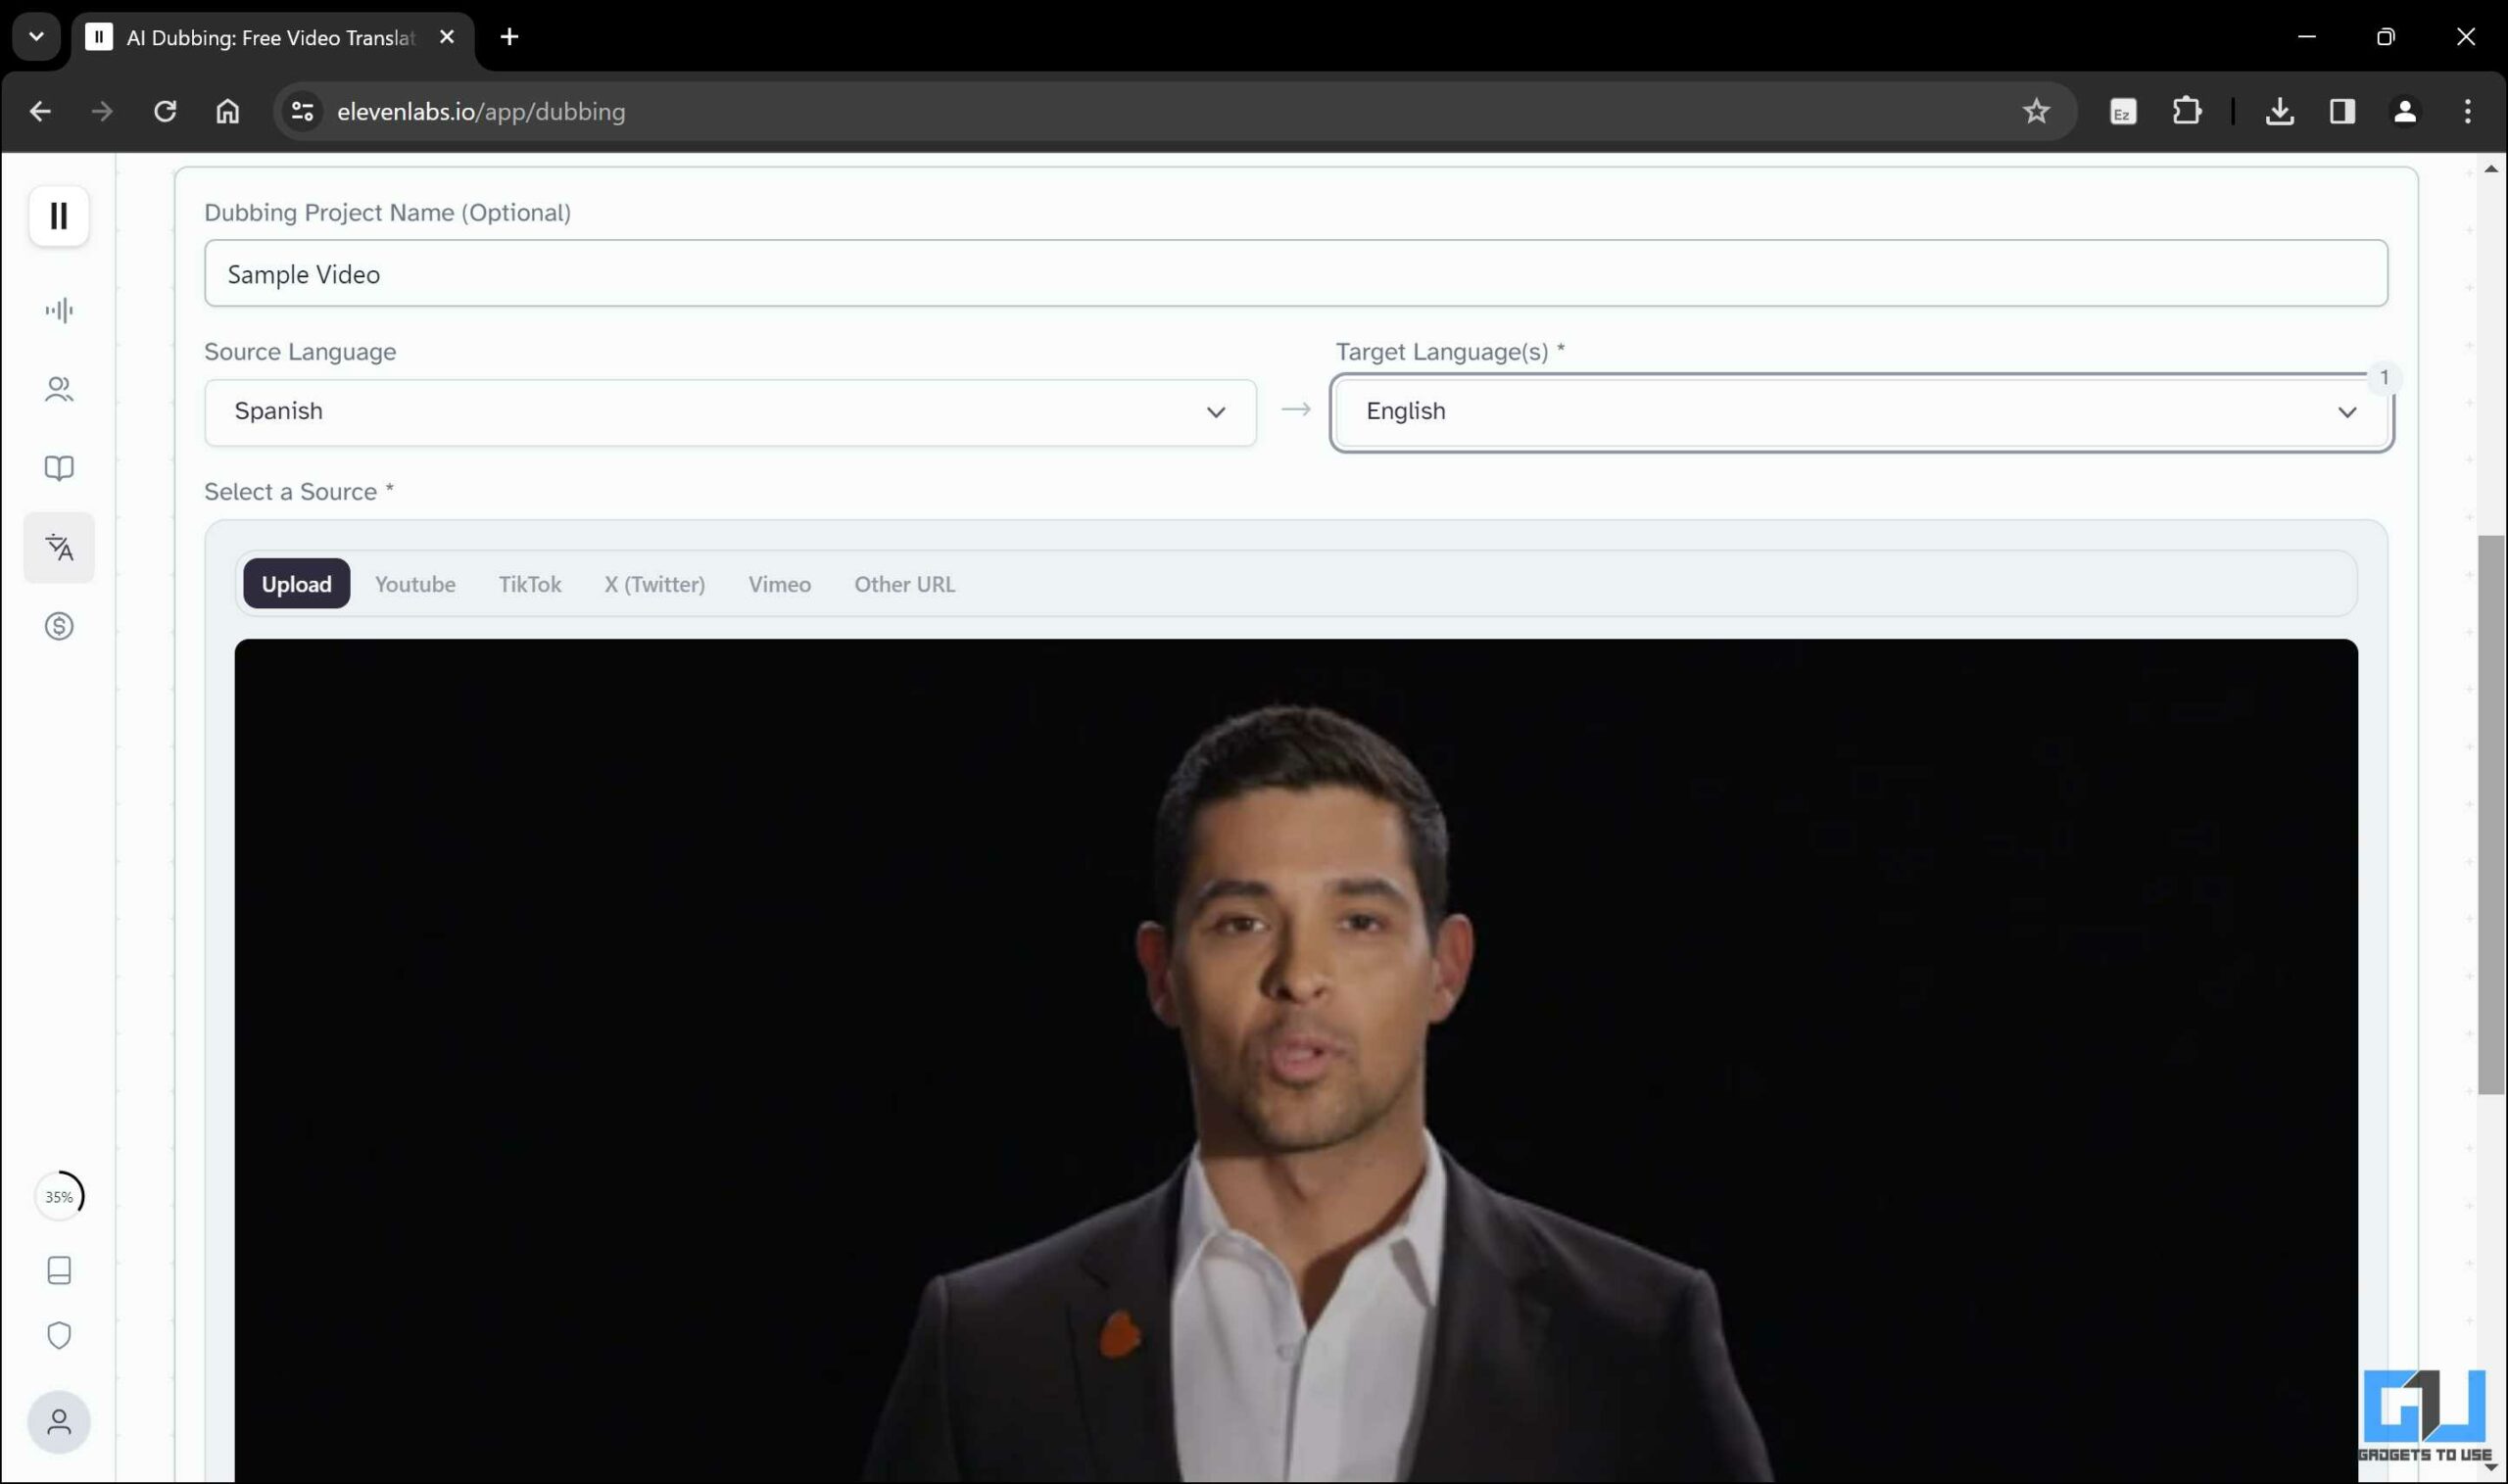Viewport: 2508px width, 1484px height.
Task: Open the Projects book sidebar icon
Action: click(59, 468)
